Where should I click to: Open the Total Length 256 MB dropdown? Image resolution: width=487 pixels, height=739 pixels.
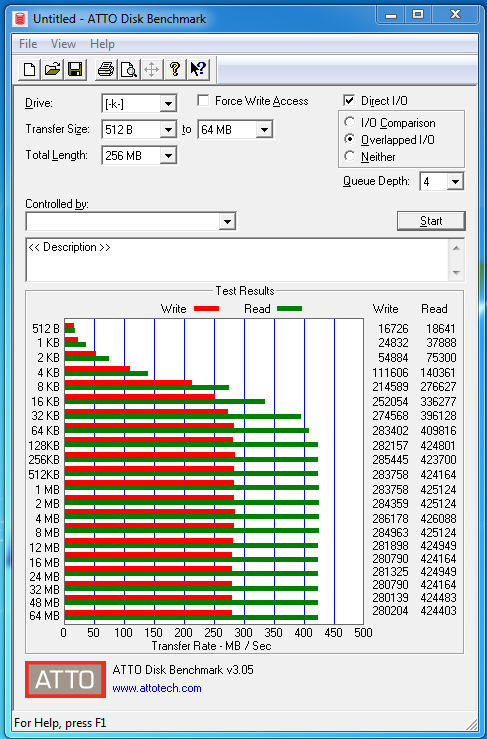[x=168, y=156]
